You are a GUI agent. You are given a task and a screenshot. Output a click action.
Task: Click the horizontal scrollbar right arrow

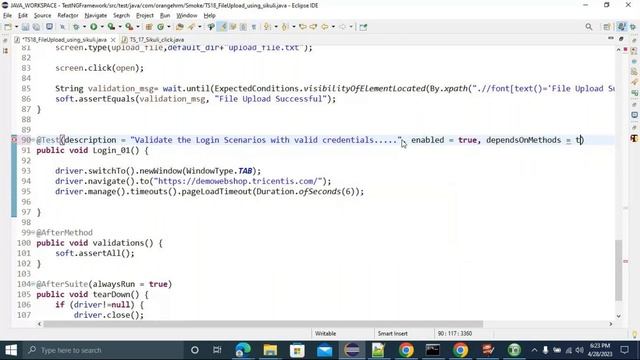[x=611, y=324]
